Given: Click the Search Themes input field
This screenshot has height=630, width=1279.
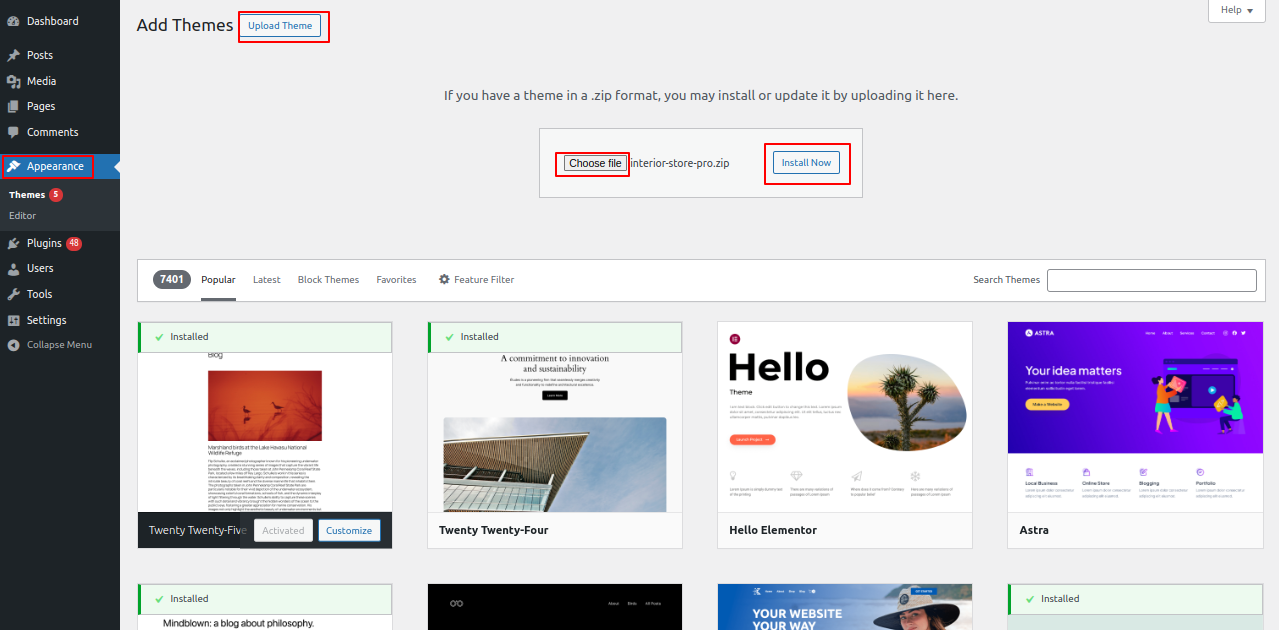Looking at the screenshot, I should coord(1151,280).
